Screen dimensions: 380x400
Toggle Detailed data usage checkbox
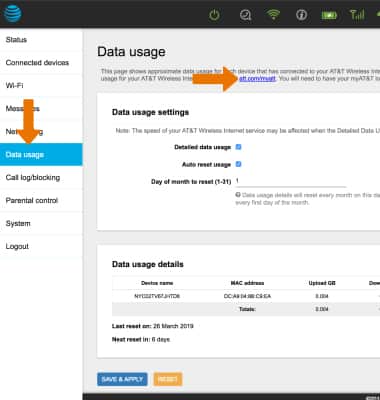coord(239,147)
